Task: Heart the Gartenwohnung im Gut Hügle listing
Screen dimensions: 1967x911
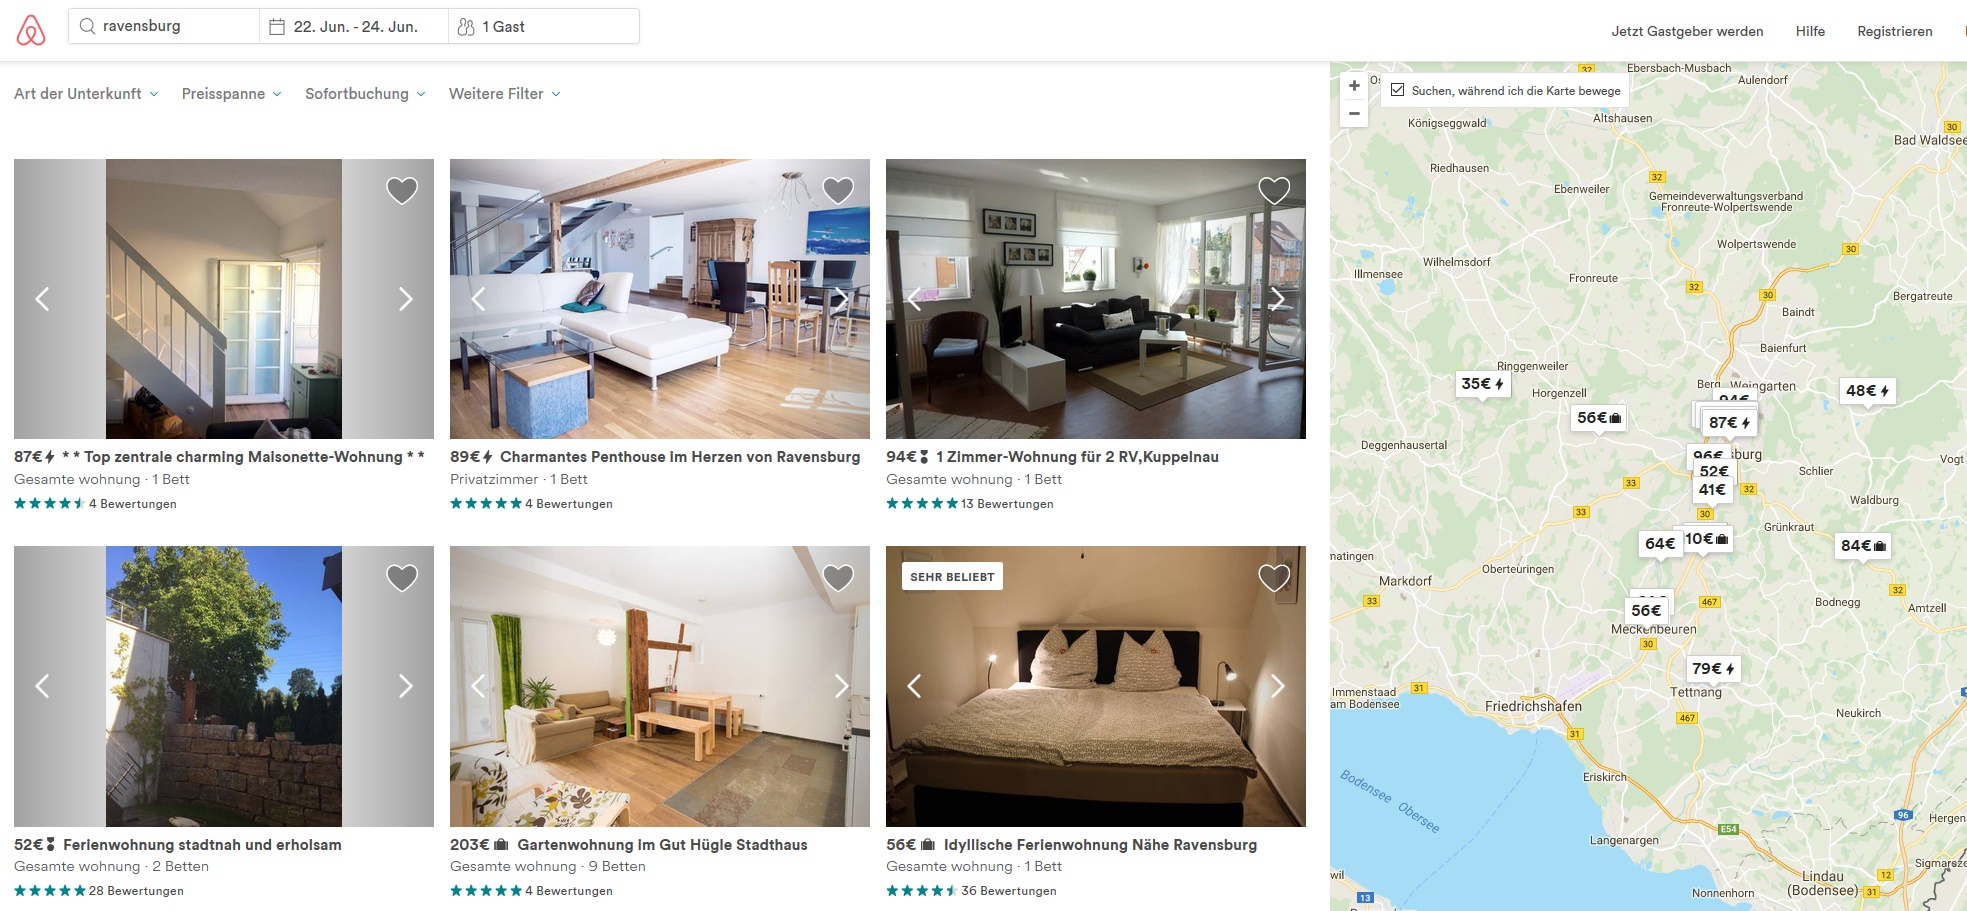Action: coord(838,577)
